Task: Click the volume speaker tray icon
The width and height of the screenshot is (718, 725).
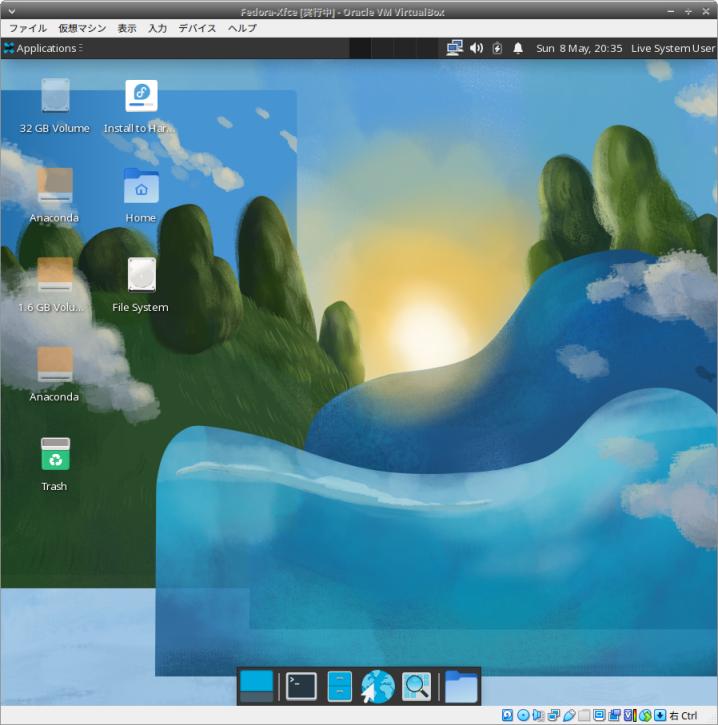Action: pos(476,48)
